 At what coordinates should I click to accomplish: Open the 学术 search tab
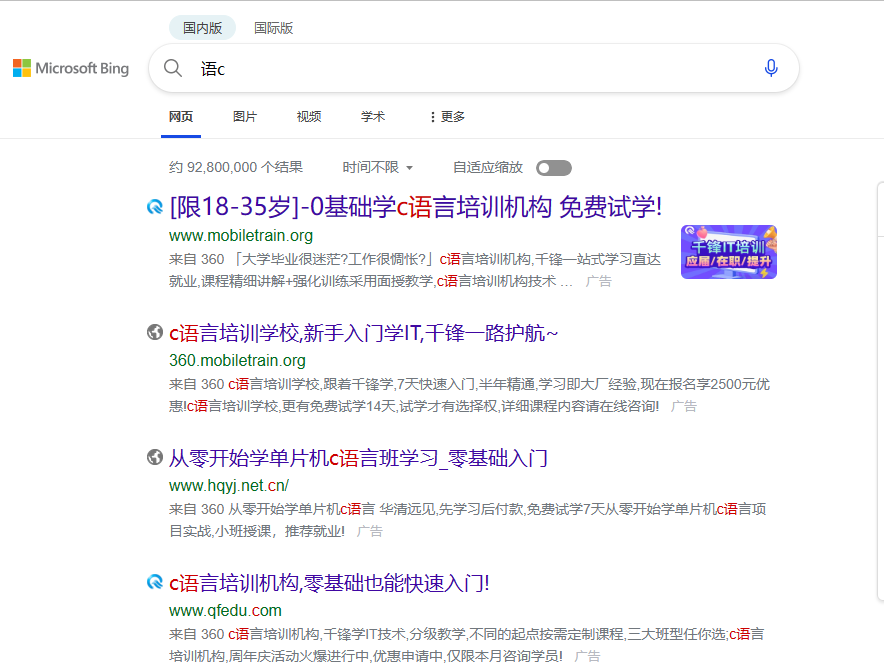[x=373, y=117]
